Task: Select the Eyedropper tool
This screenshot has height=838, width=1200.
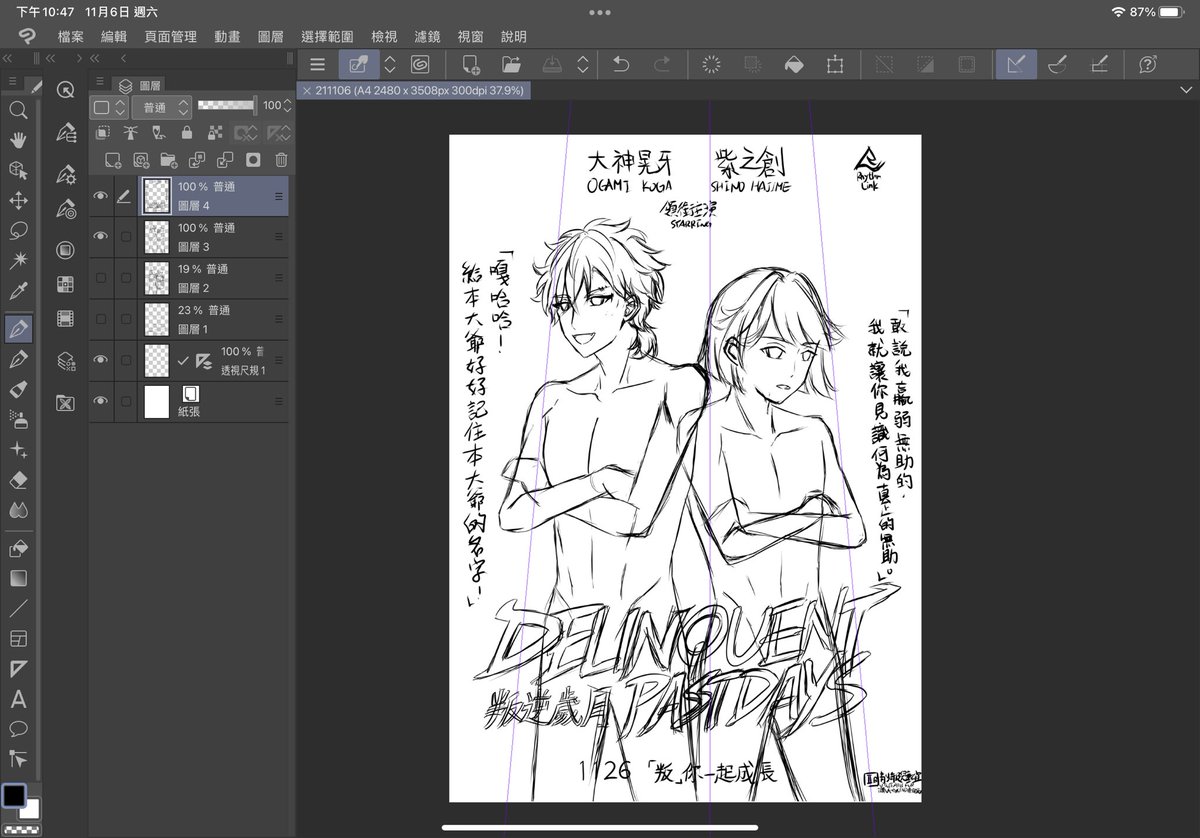Action: [x=18, y=291]
